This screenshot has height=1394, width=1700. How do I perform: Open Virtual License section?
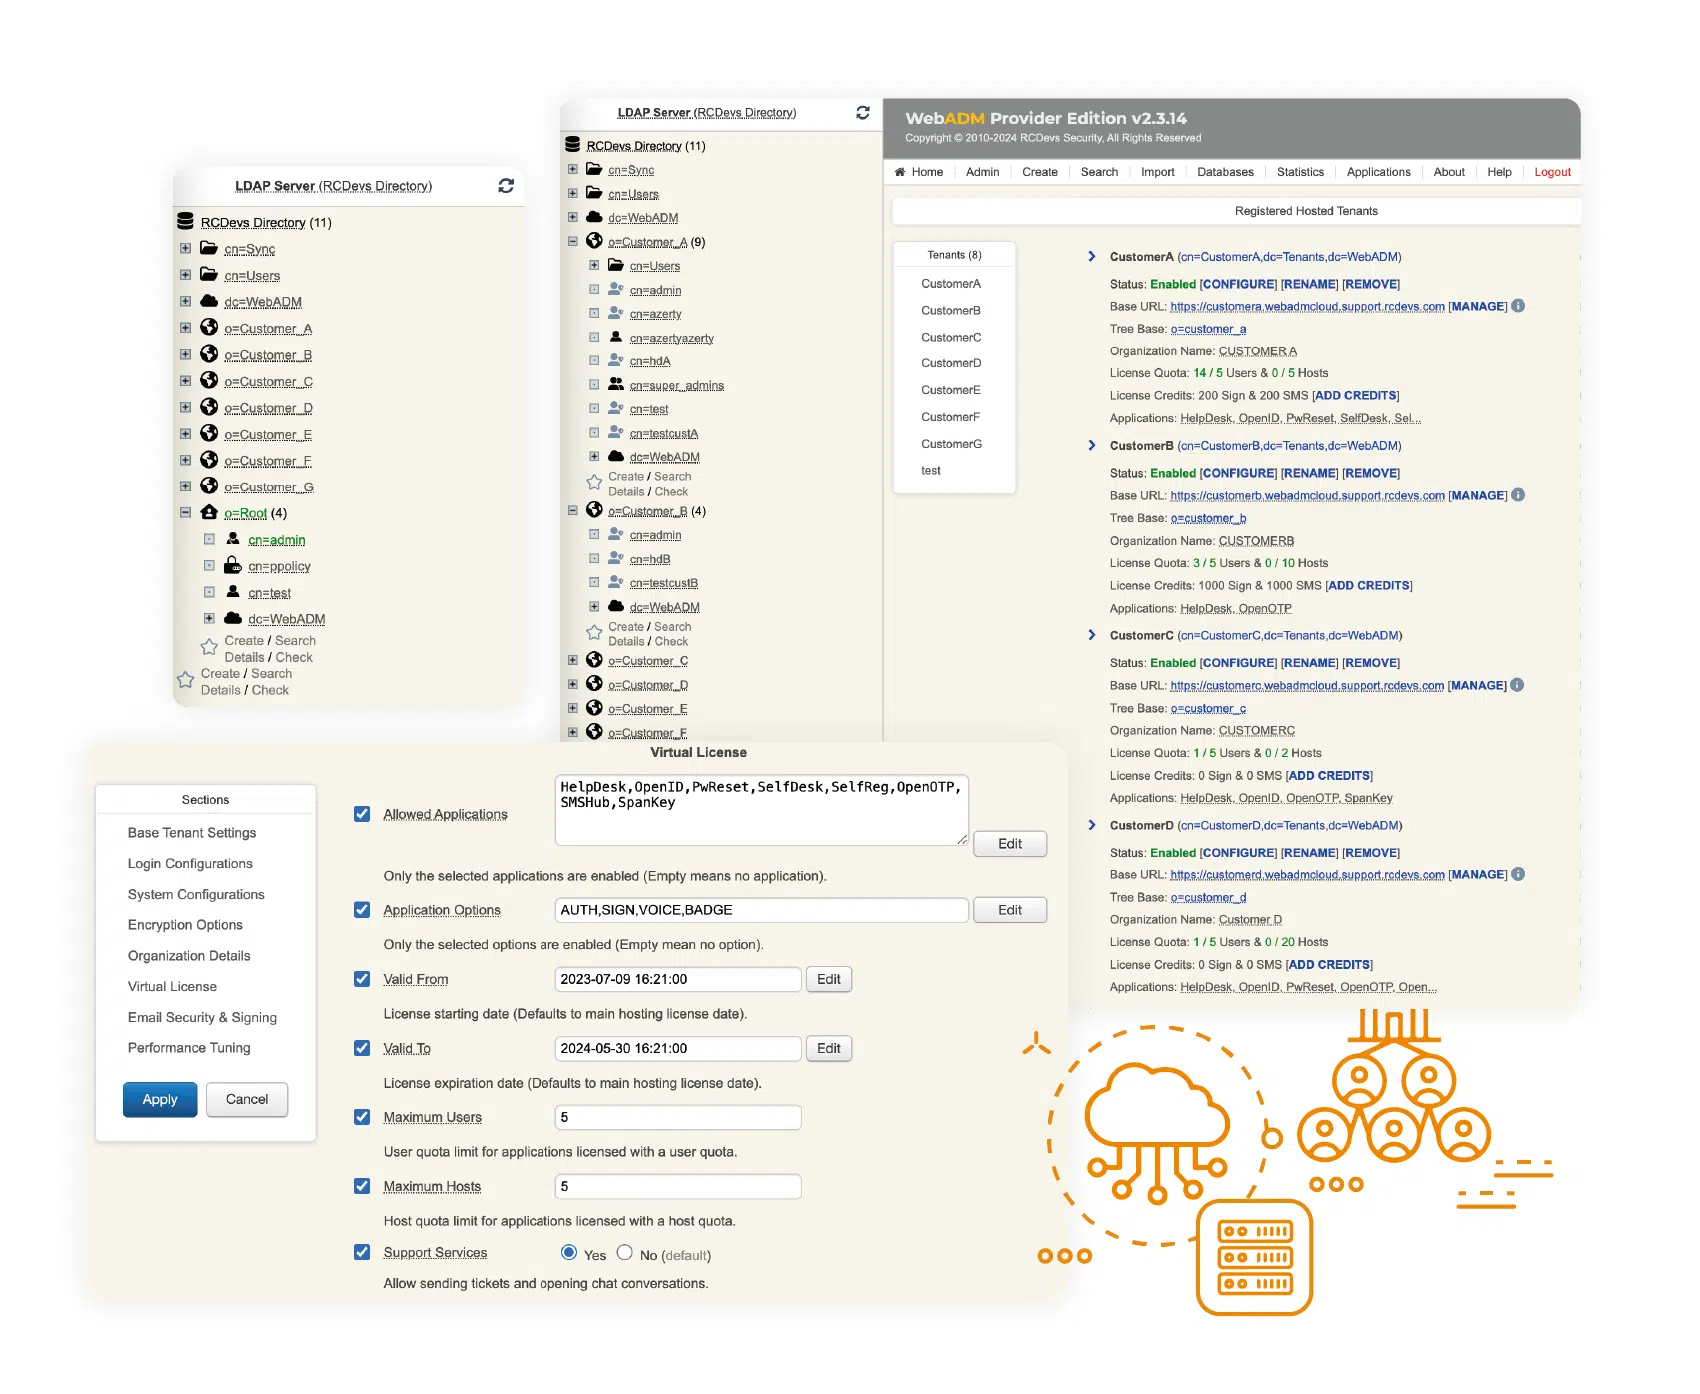(172, 986)
